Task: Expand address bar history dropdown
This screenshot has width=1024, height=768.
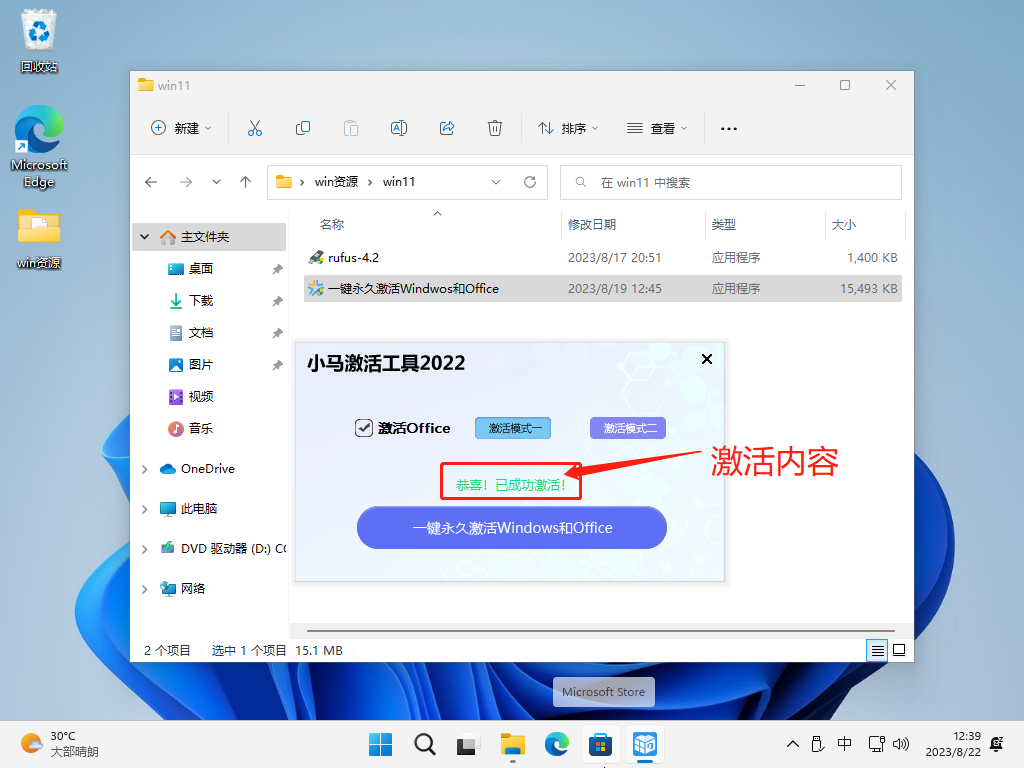Action: coord(496,182)
